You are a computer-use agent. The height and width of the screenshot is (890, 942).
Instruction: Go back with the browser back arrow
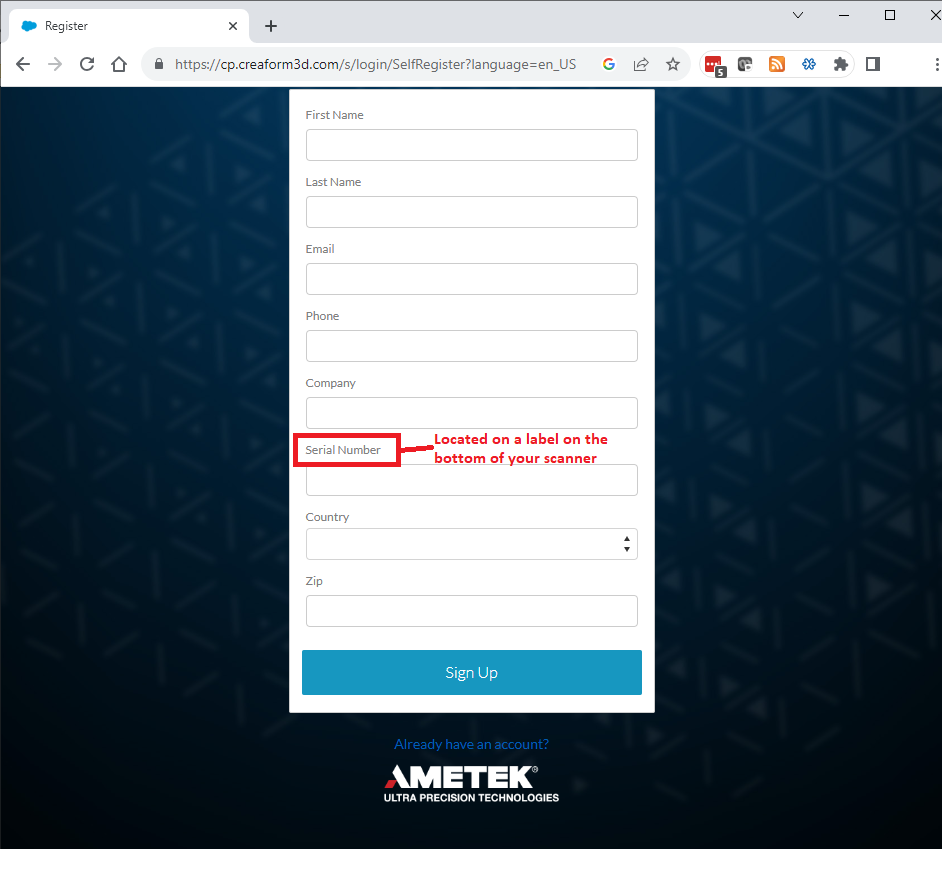pyautogui.click(x=23, y=64)
